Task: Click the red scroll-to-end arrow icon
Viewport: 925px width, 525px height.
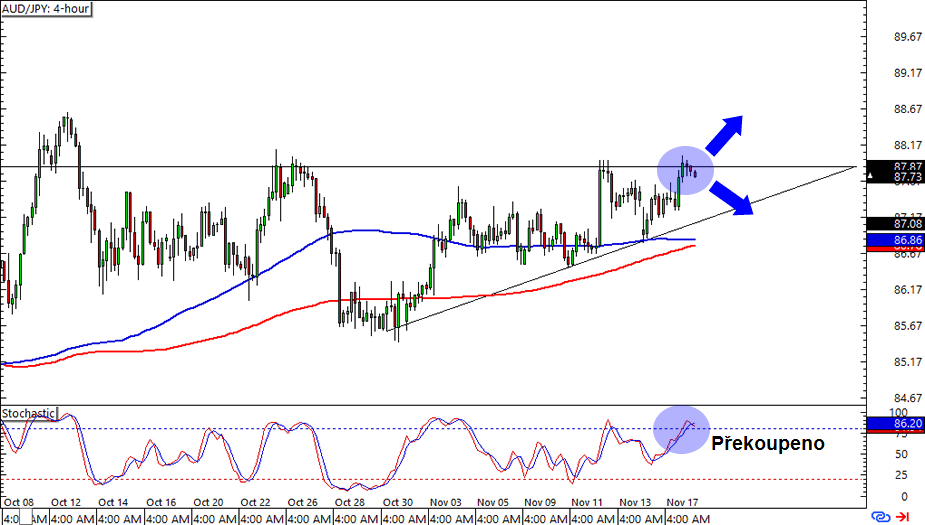Action: click(904, 517)
